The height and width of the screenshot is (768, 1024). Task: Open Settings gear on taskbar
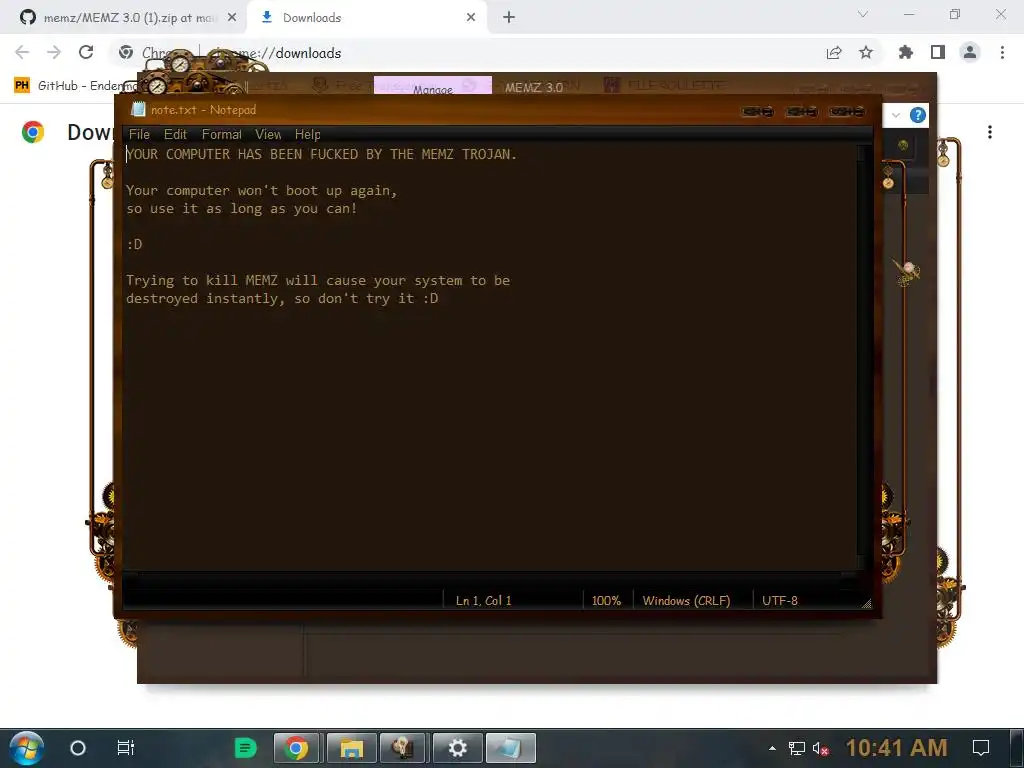pos(457,748)
